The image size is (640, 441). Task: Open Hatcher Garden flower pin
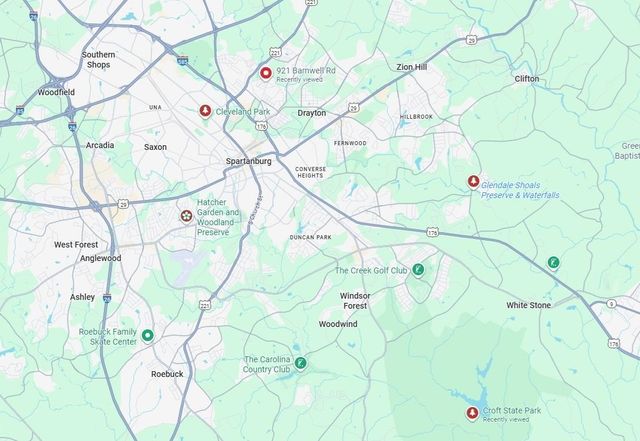(187, 216)
